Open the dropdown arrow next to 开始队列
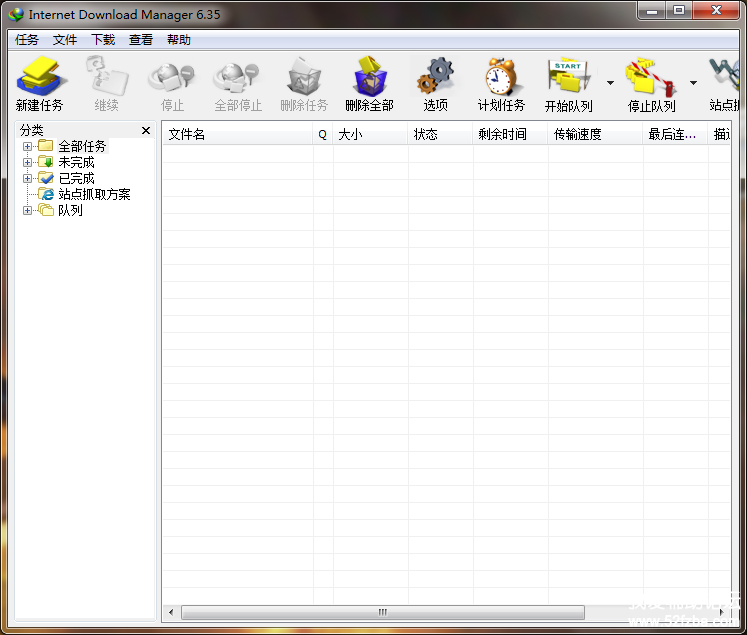Image resolution: width=747 pixels, height=635 pixels. click(610, 83)
